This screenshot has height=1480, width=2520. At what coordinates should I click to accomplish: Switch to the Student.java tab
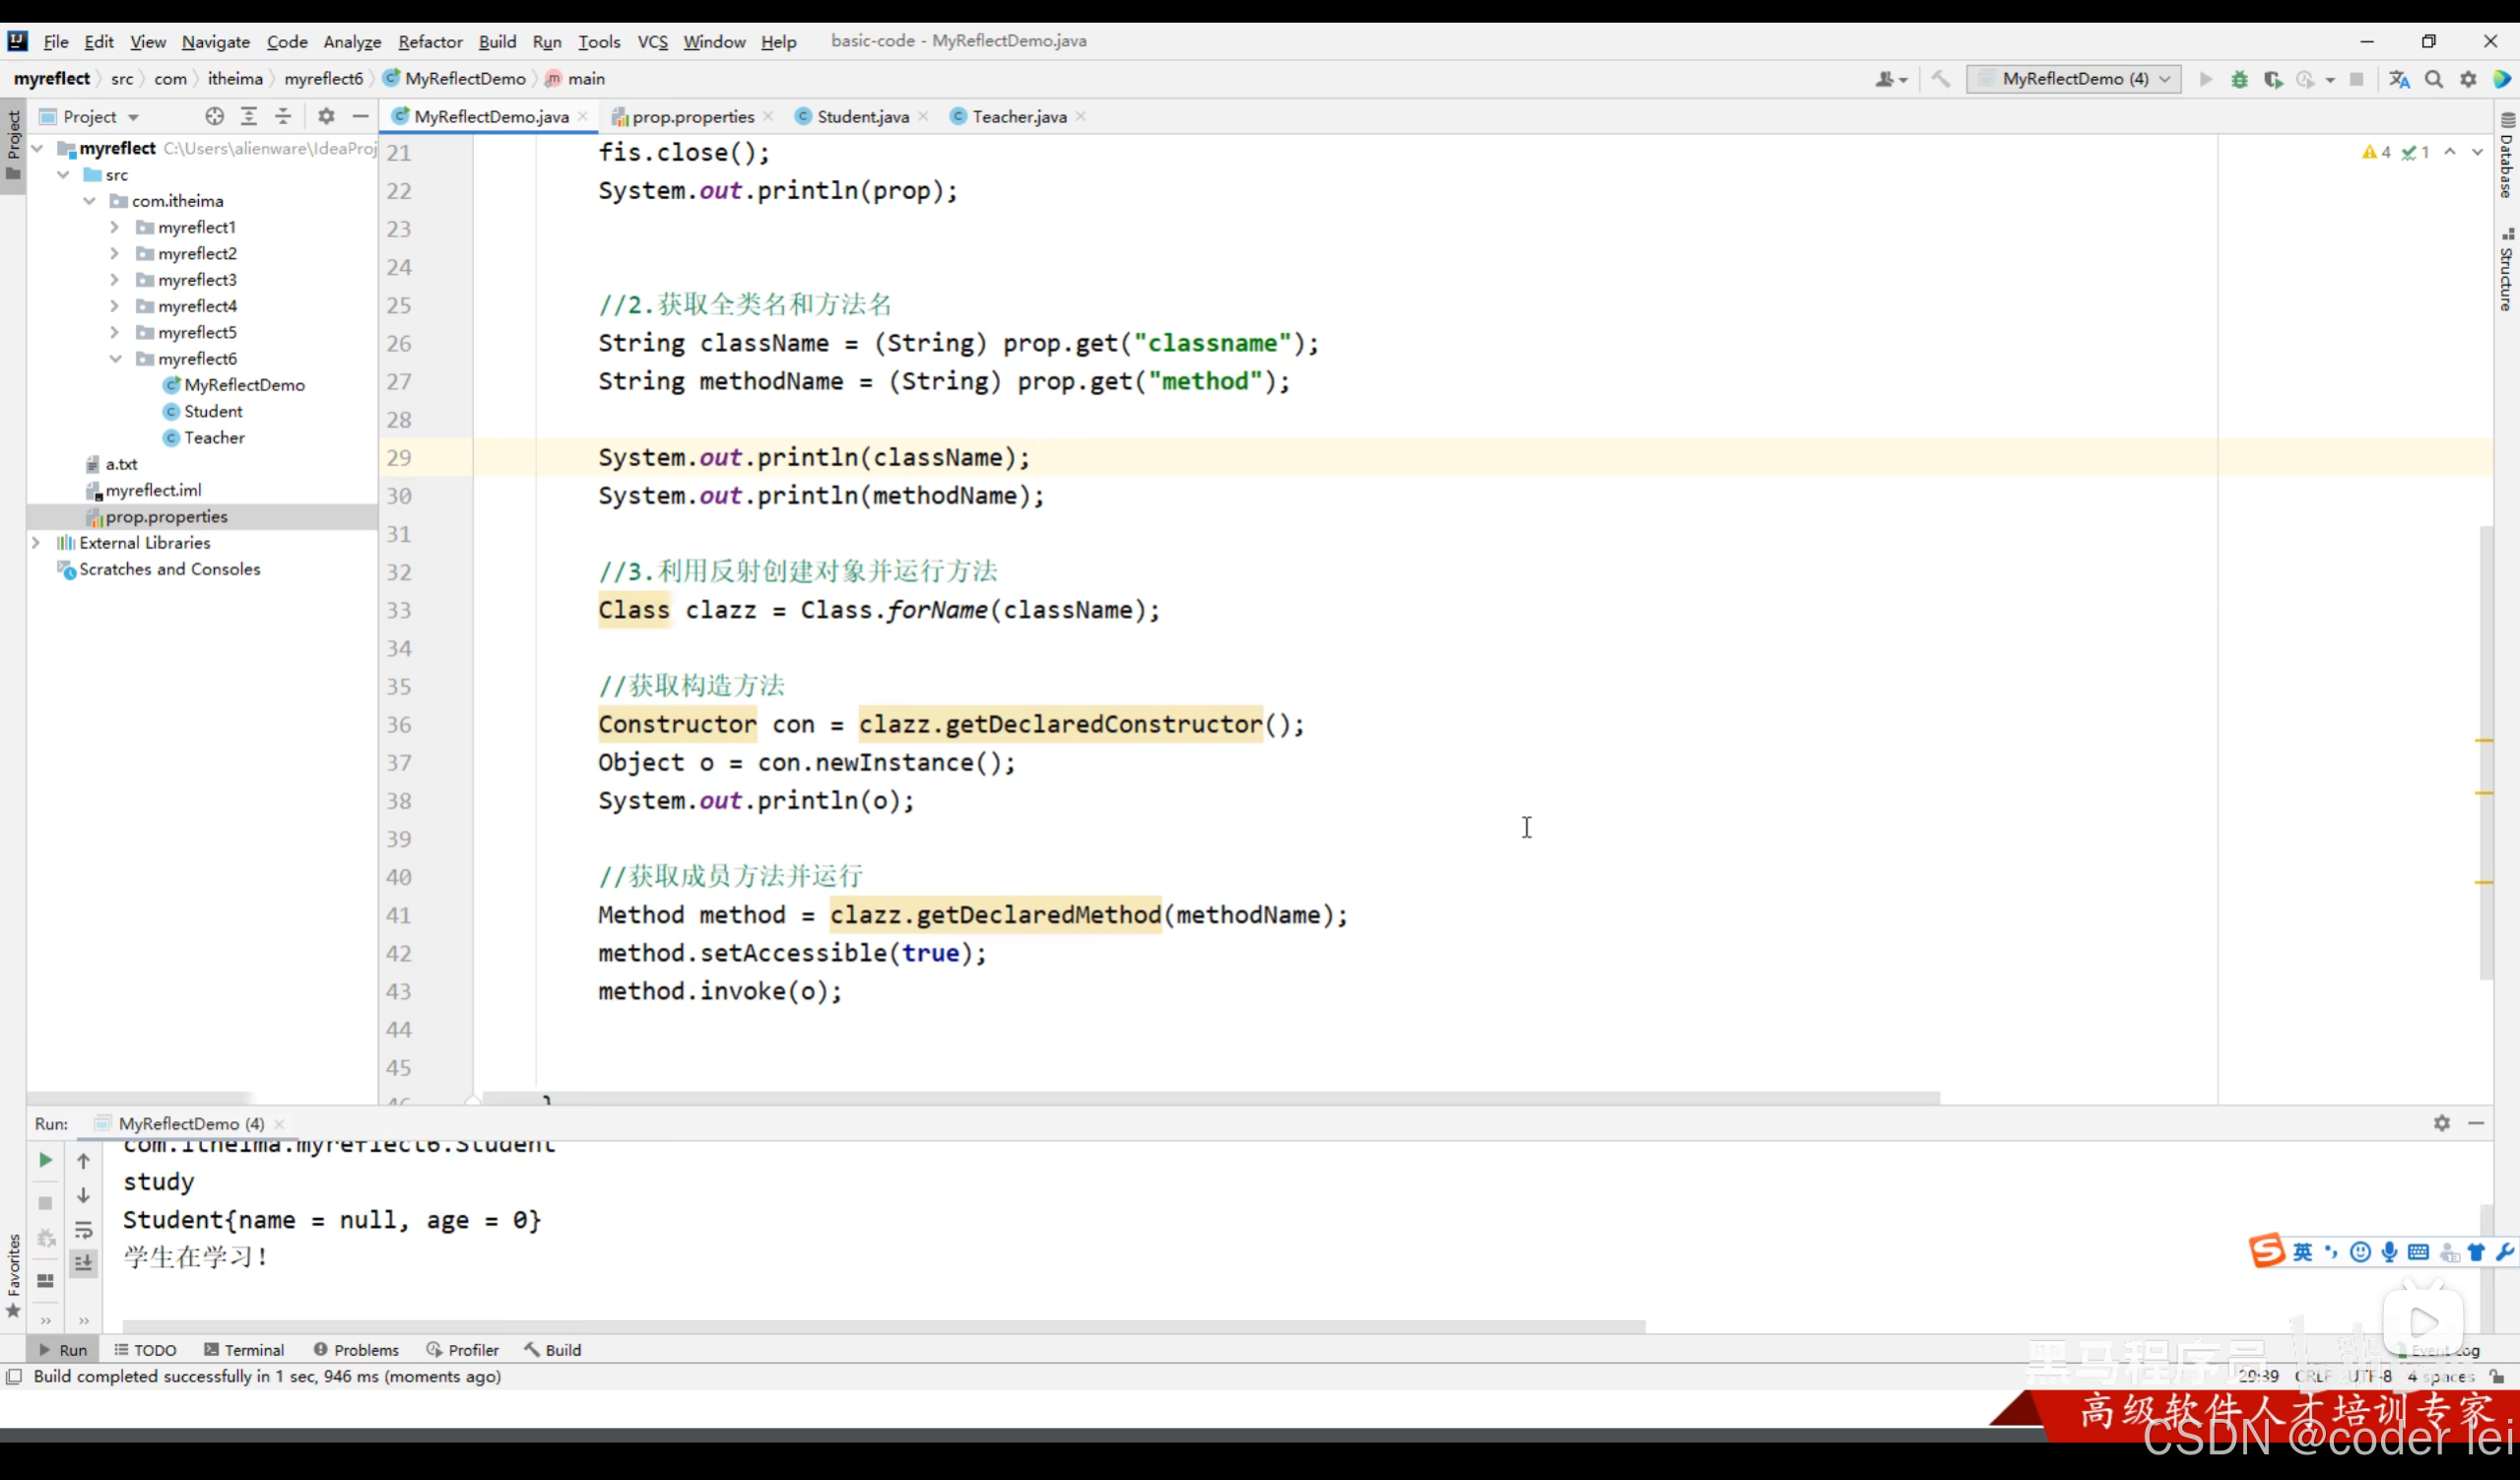pyautogui.click(x=861, y=117)
